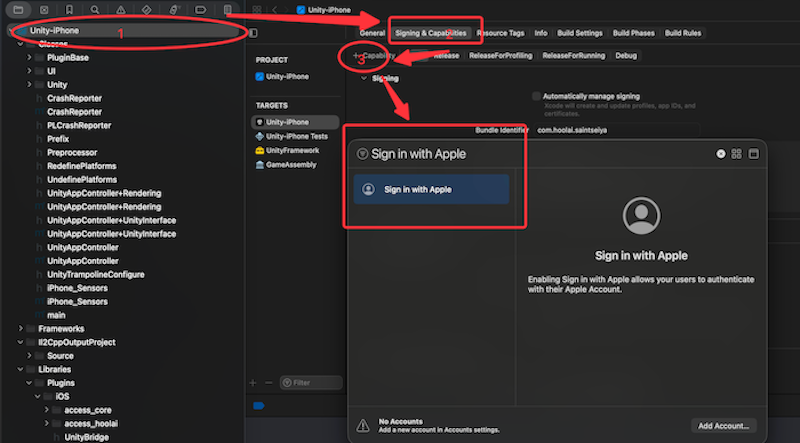Image resolution: width=800 pixels, height=443 pixels.
Task: Select Sign in with Apple capability
Action: (x=431, y=189)
